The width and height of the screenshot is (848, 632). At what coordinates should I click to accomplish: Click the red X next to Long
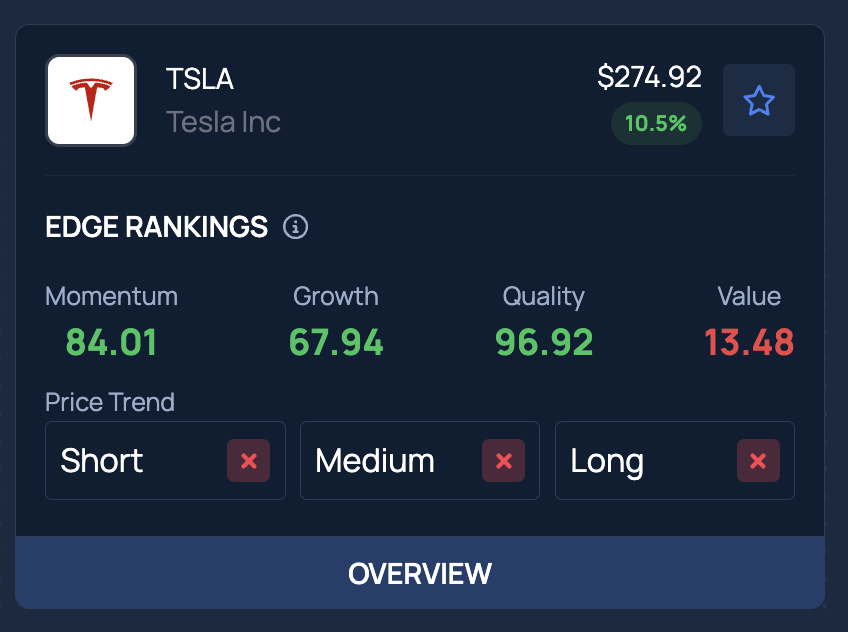(759, 461)
